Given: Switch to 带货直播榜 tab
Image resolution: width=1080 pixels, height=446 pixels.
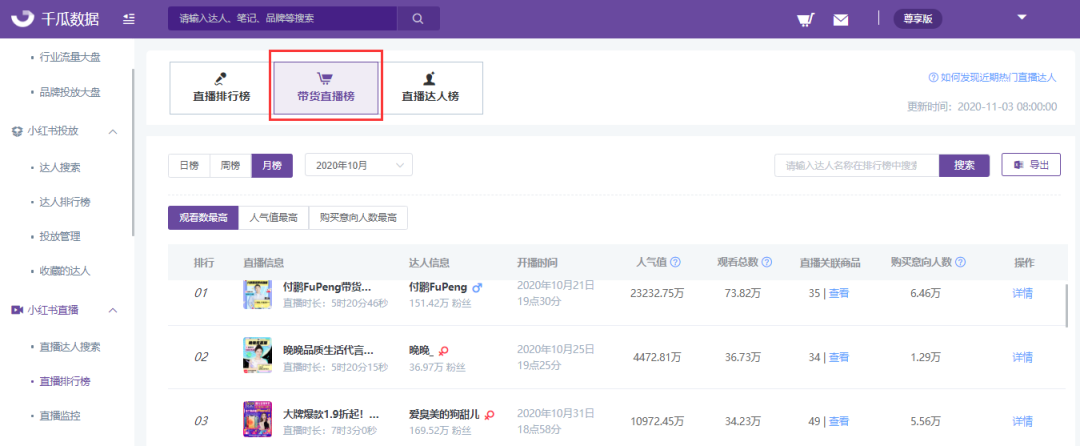Looking at the screenshot, I should point(326,88).
